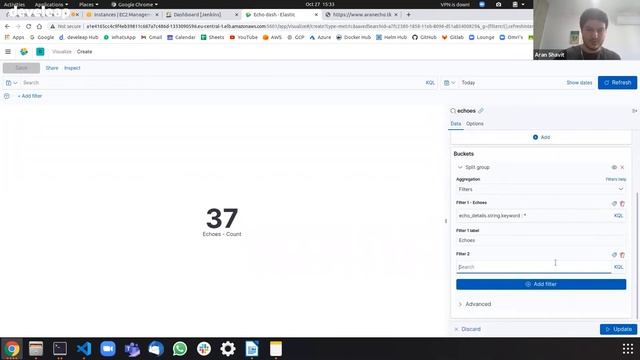640x360 pixels.
Task: Delete Filter 2 with trash icon
Action: pyautogui.click(x=622, y=255)
